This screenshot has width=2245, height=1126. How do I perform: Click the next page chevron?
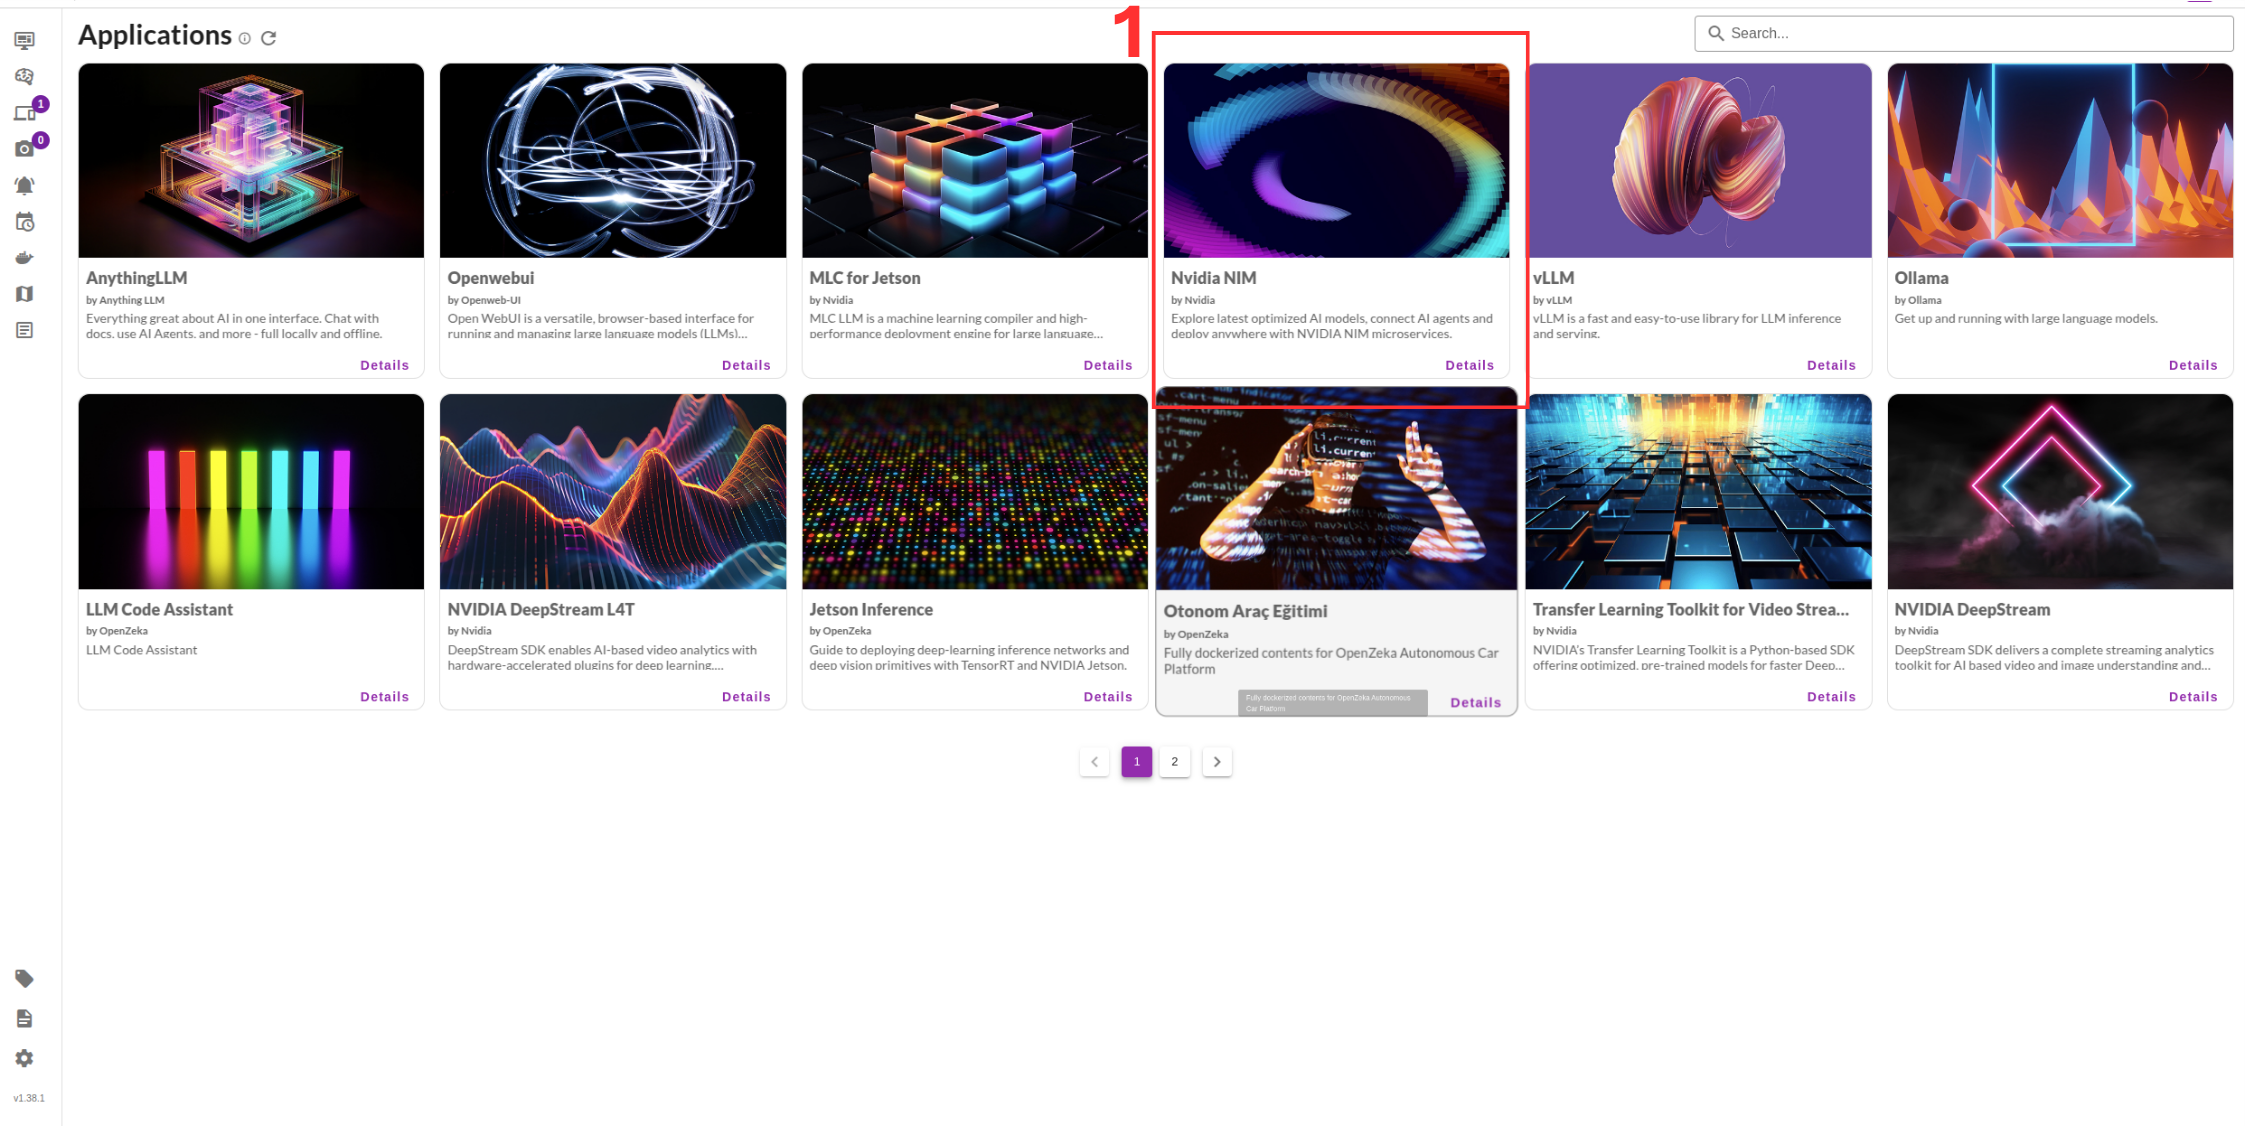point(1217,762)
